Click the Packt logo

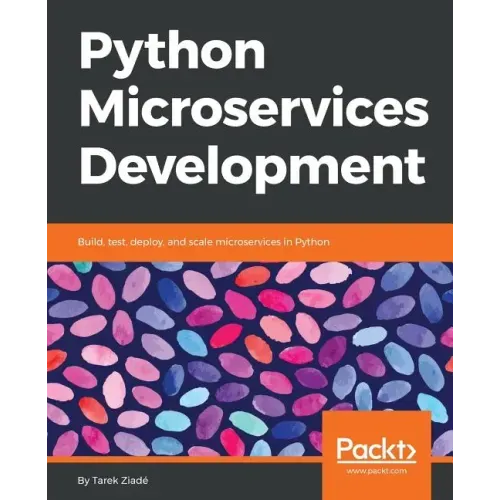coord(377,450)
